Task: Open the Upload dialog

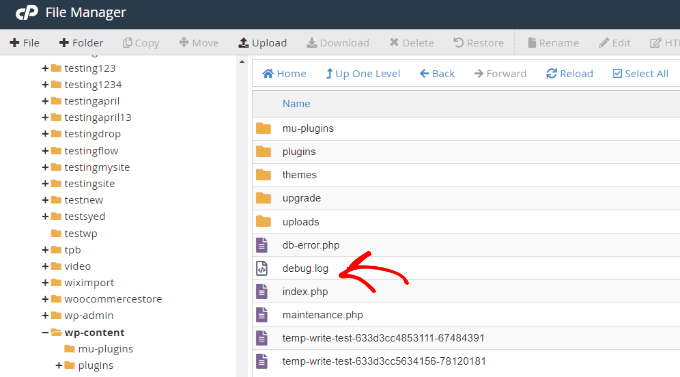Action: (x=262, y=43)
